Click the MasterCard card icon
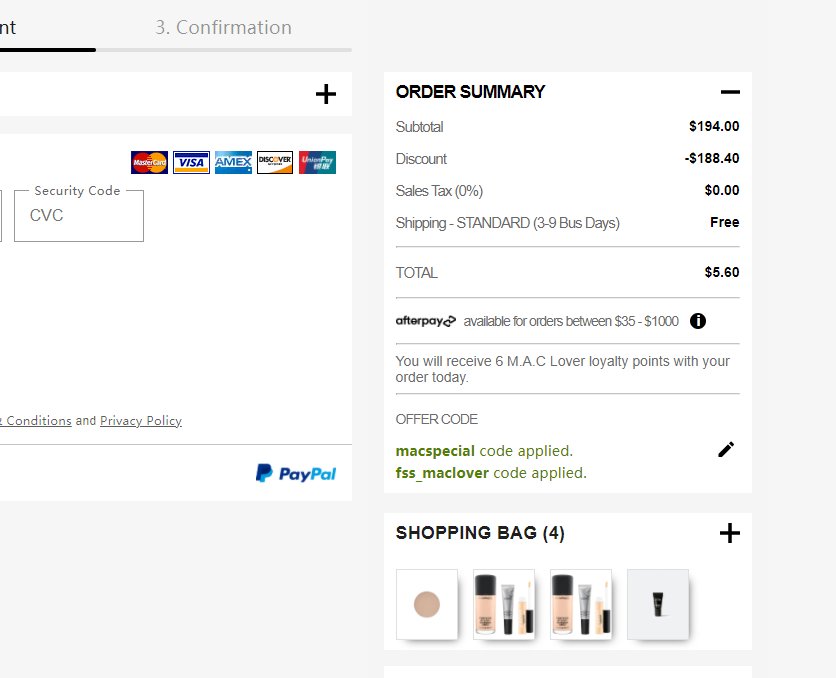This screenshot has width=836, height=678. point(150,162)
